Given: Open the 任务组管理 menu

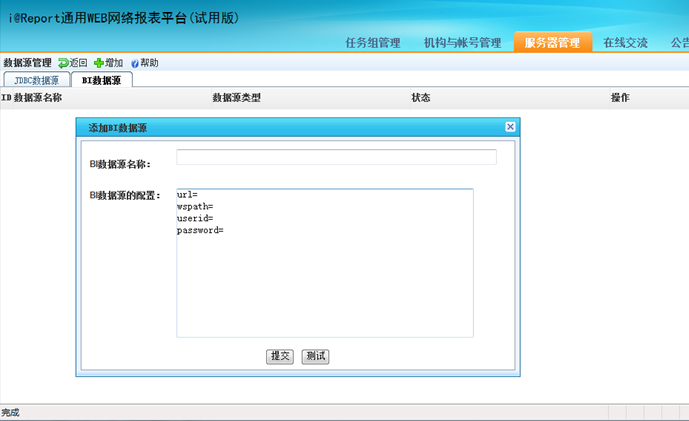Looking at the screenshot, I should coord(372,42).
